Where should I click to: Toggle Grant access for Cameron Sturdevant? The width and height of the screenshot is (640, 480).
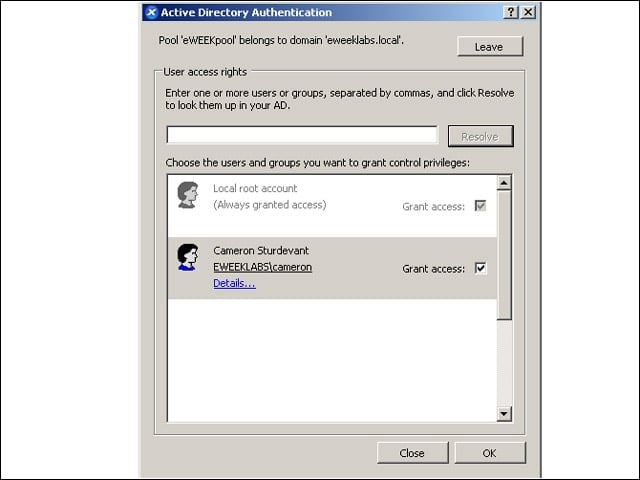pos(480,268)
